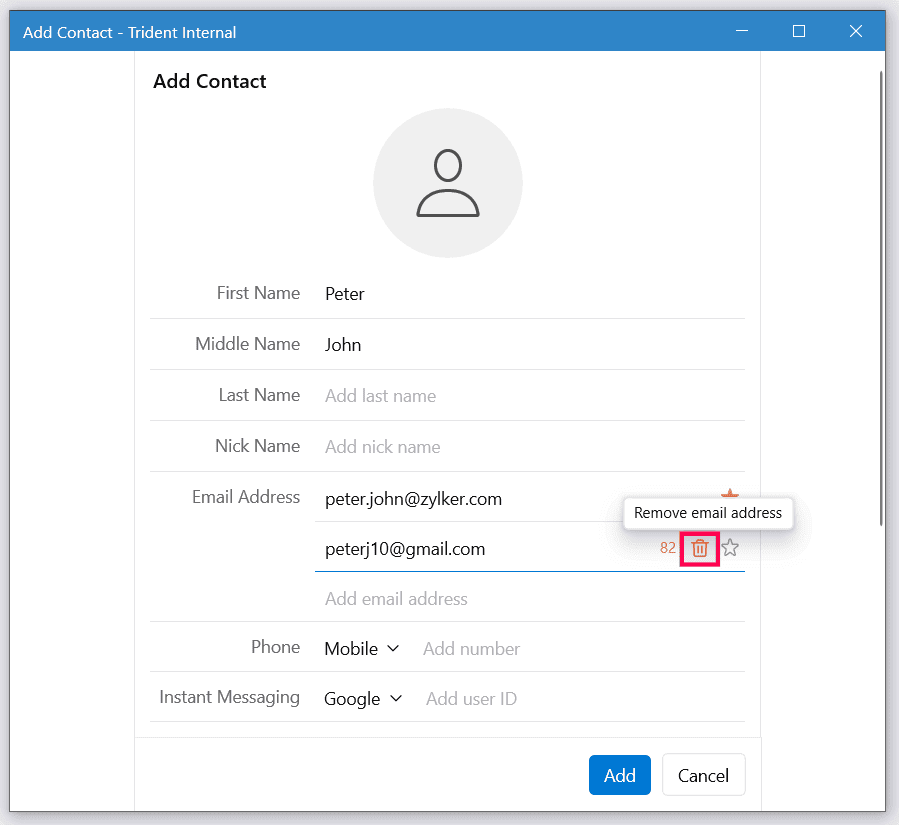This screenshot has height=825, width=899.
Task: Click the Add Contact heading text
Action: [x=209, y=81]
